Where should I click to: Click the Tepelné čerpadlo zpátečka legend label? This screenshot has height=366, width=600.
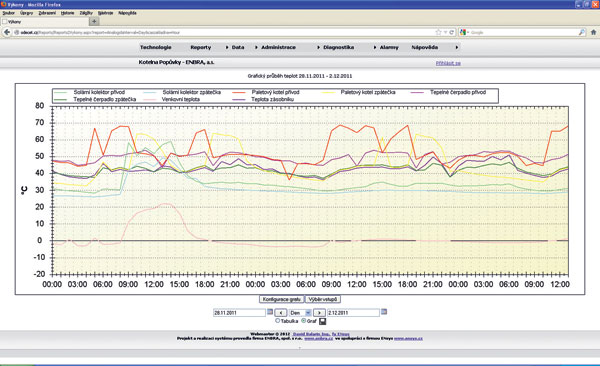[x=104, y=99]
